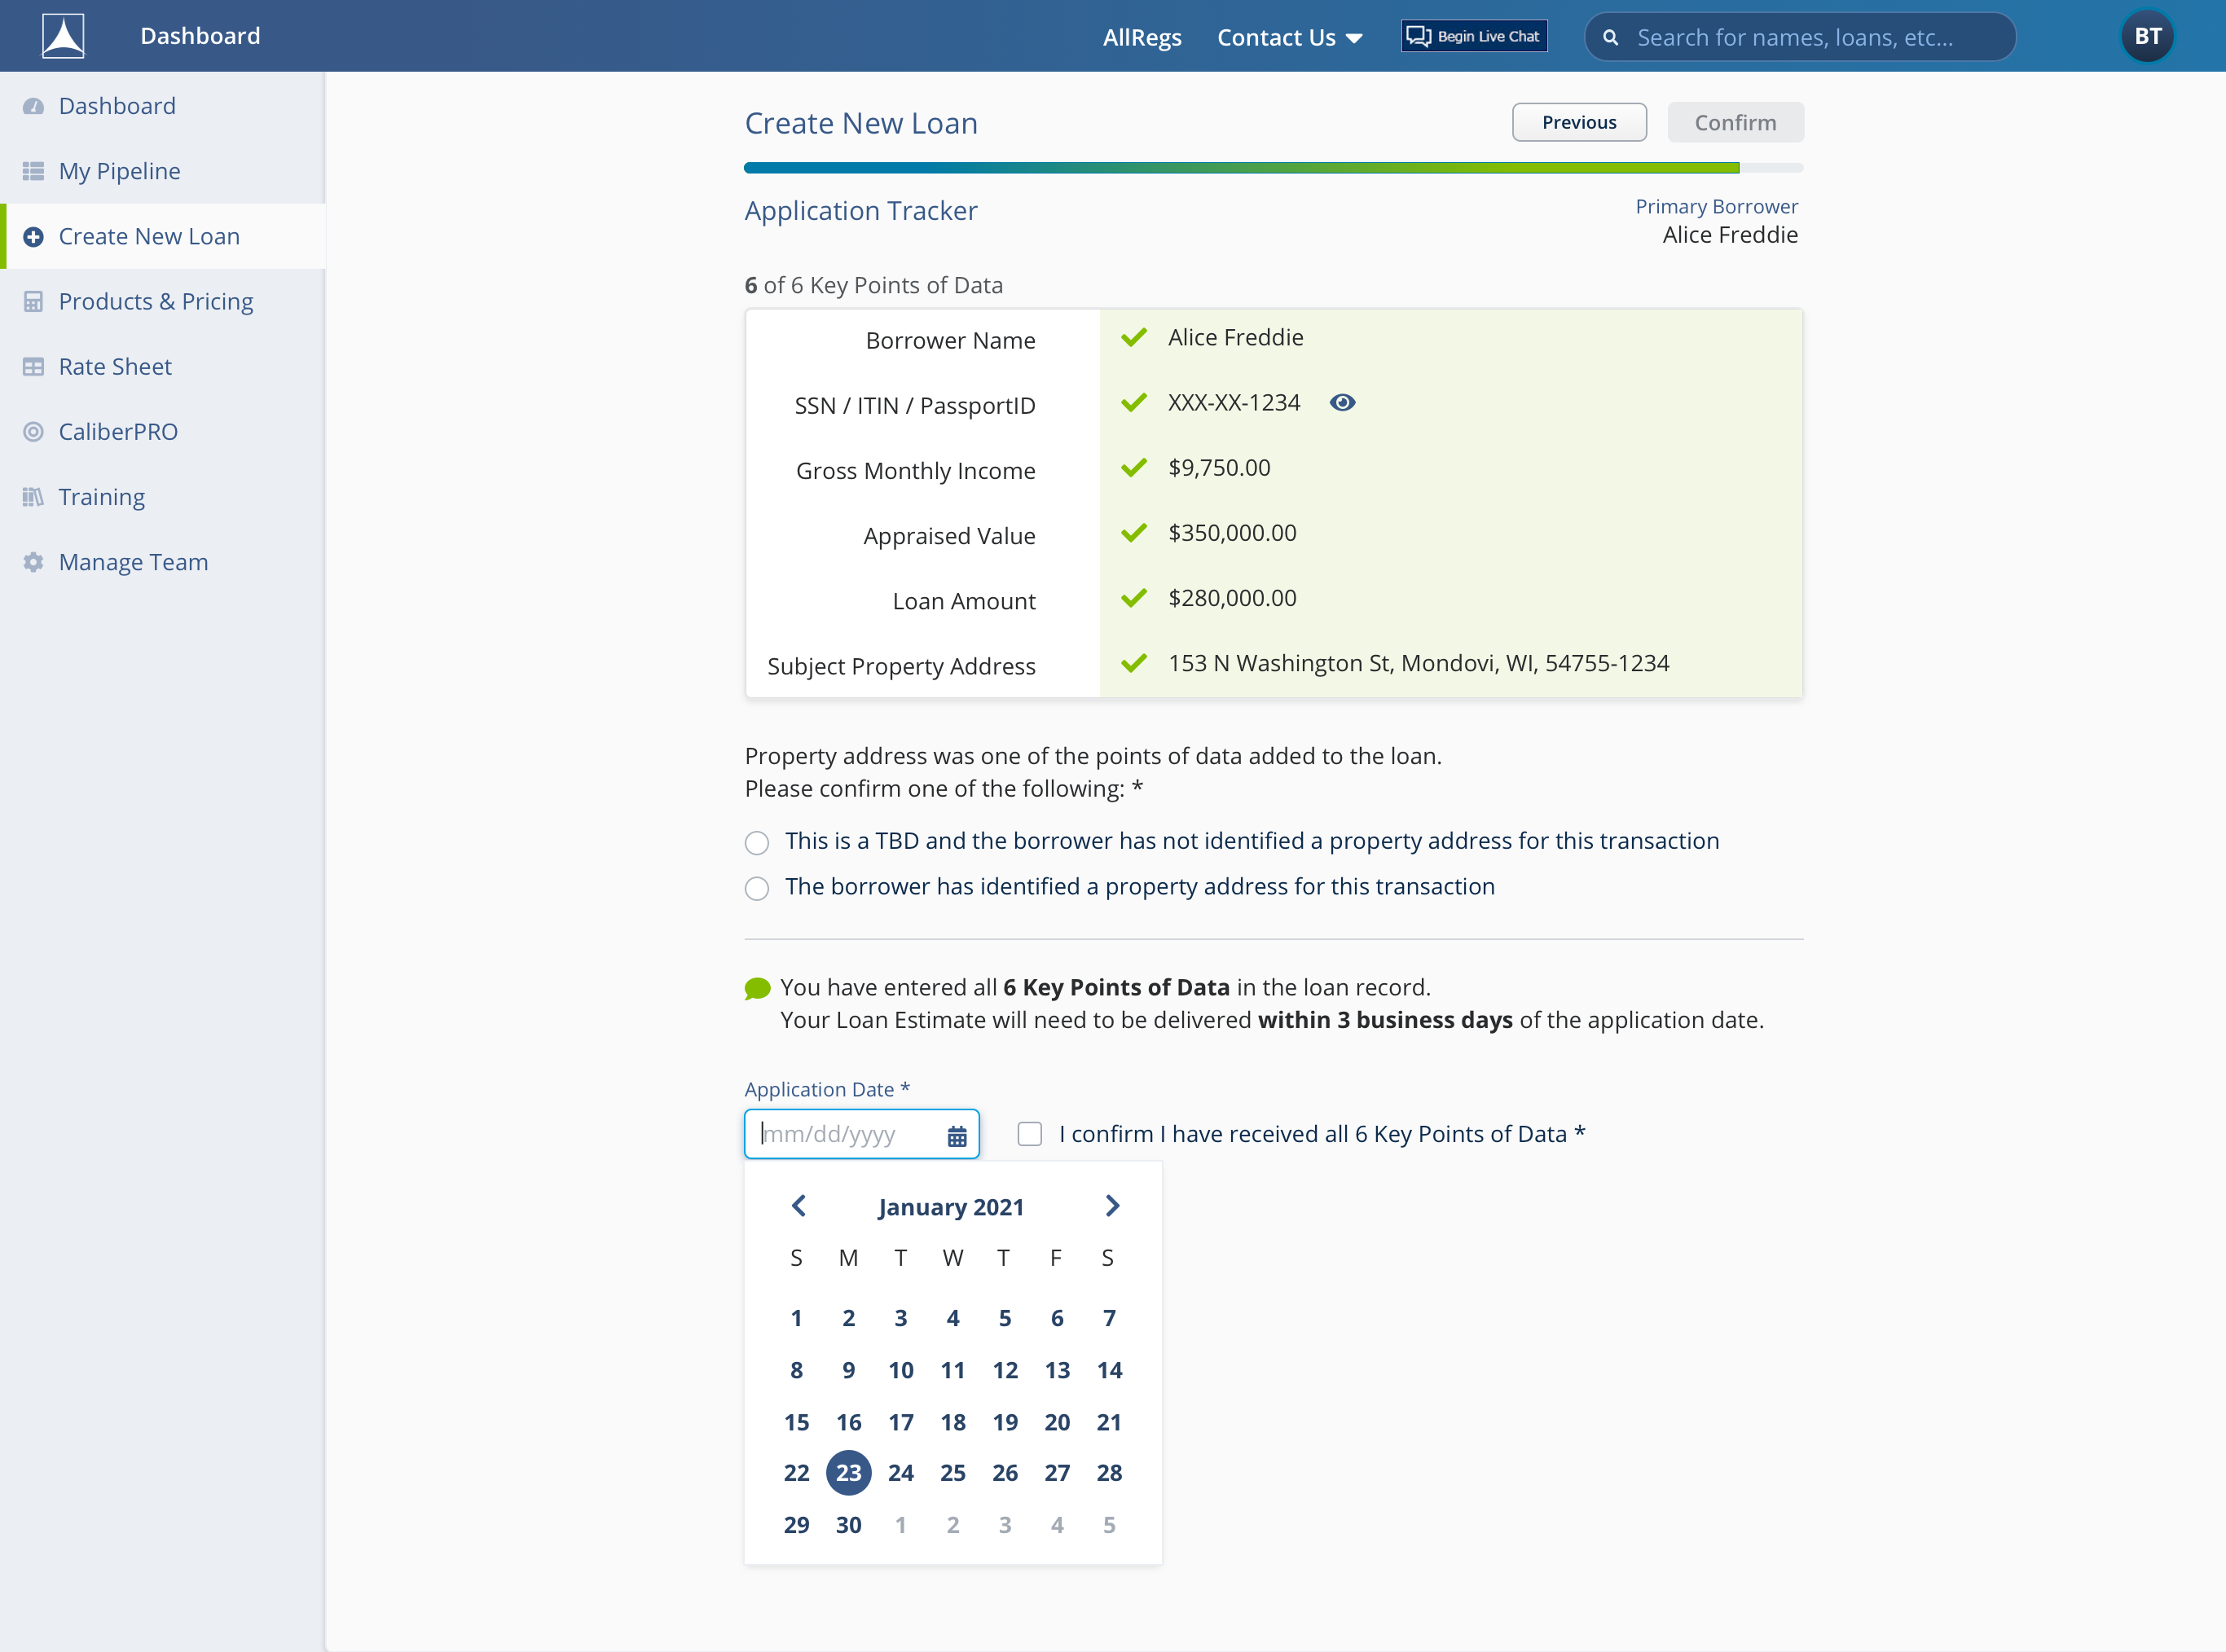Screen dimensions: 2226x1652
Task: Click the Manage Team gear icon
Action: coord(33,562)
